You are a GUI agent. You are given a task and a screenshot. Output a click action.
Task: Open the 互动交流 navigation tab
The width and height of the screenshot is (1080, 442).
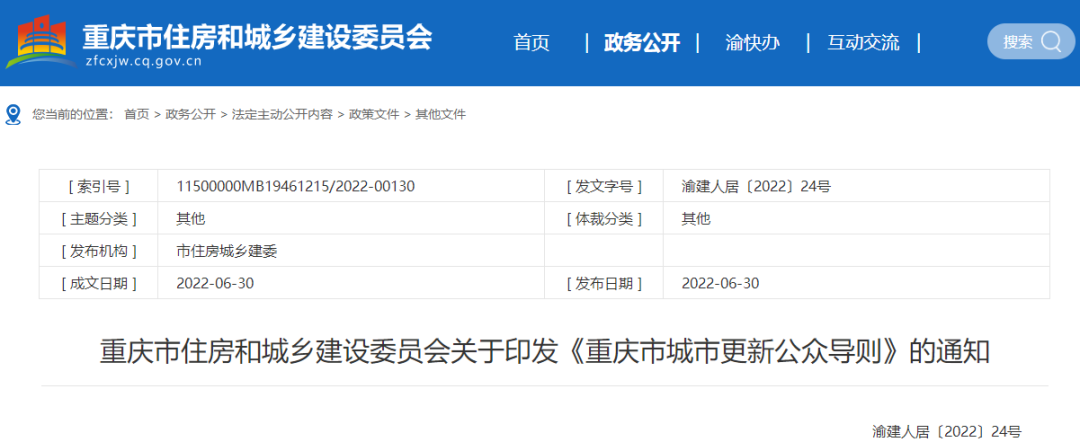point(863,43)
